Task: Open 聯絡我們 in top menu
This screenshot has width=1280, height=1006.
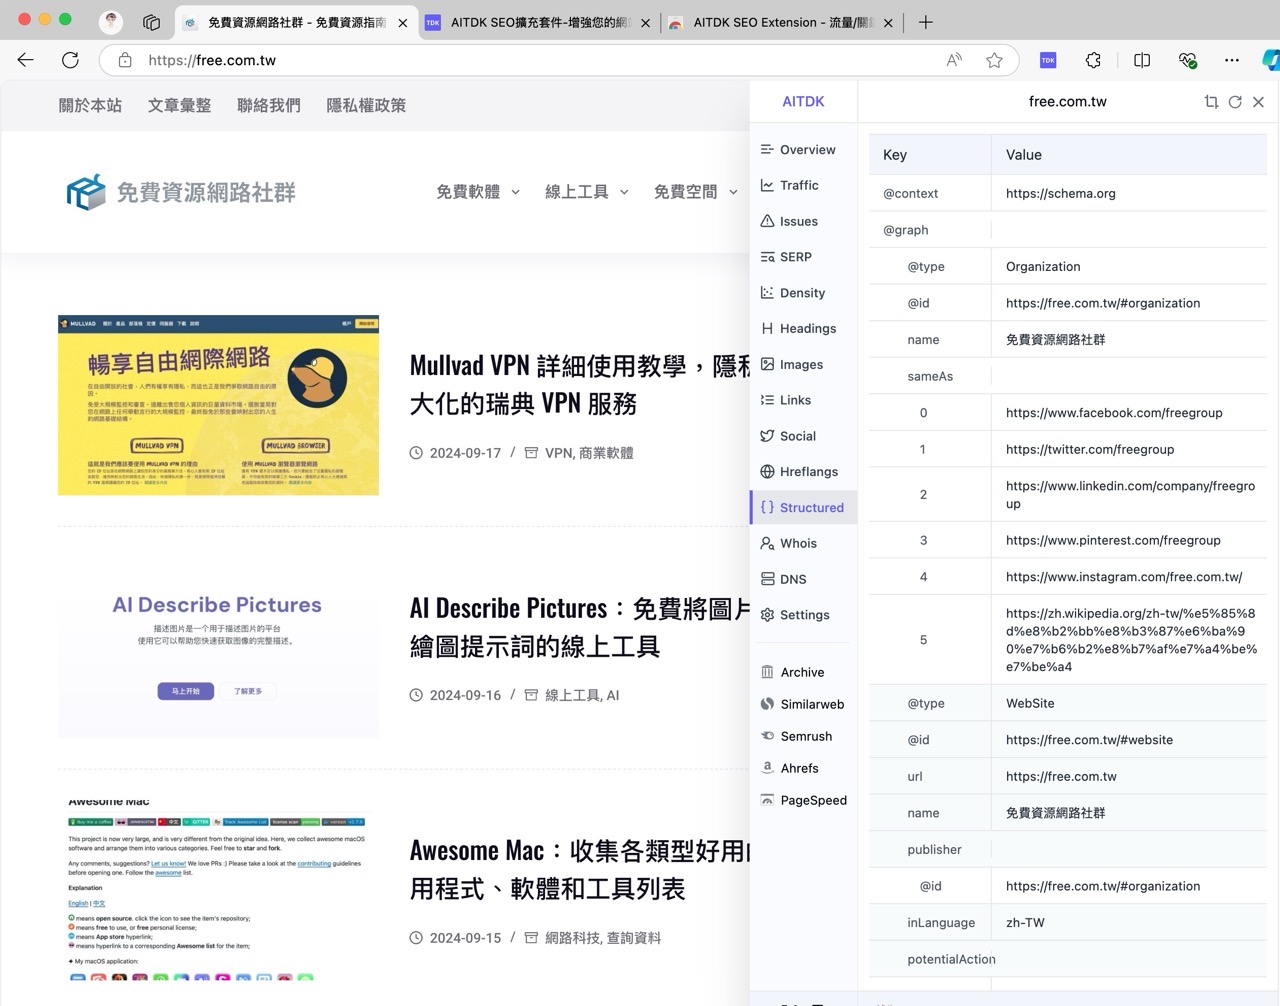Action: (268, 106)
